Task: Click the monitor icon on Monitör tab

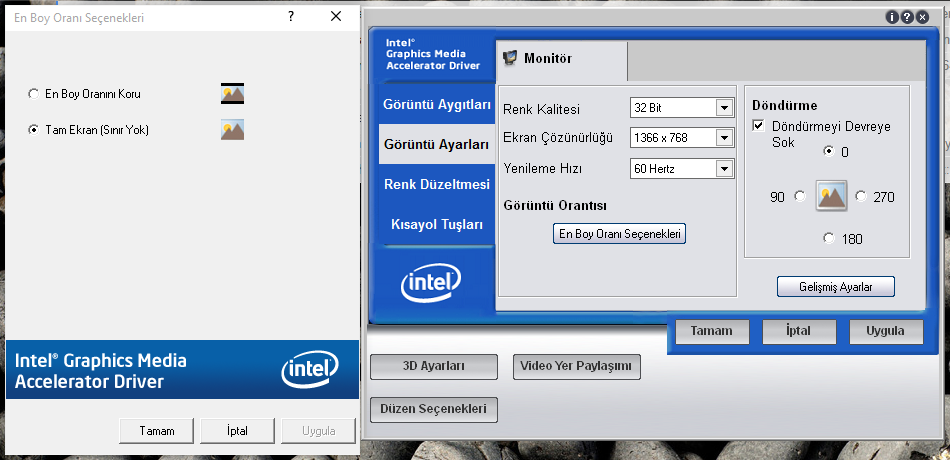Action: pyautogui.click(x=511, y=59)
